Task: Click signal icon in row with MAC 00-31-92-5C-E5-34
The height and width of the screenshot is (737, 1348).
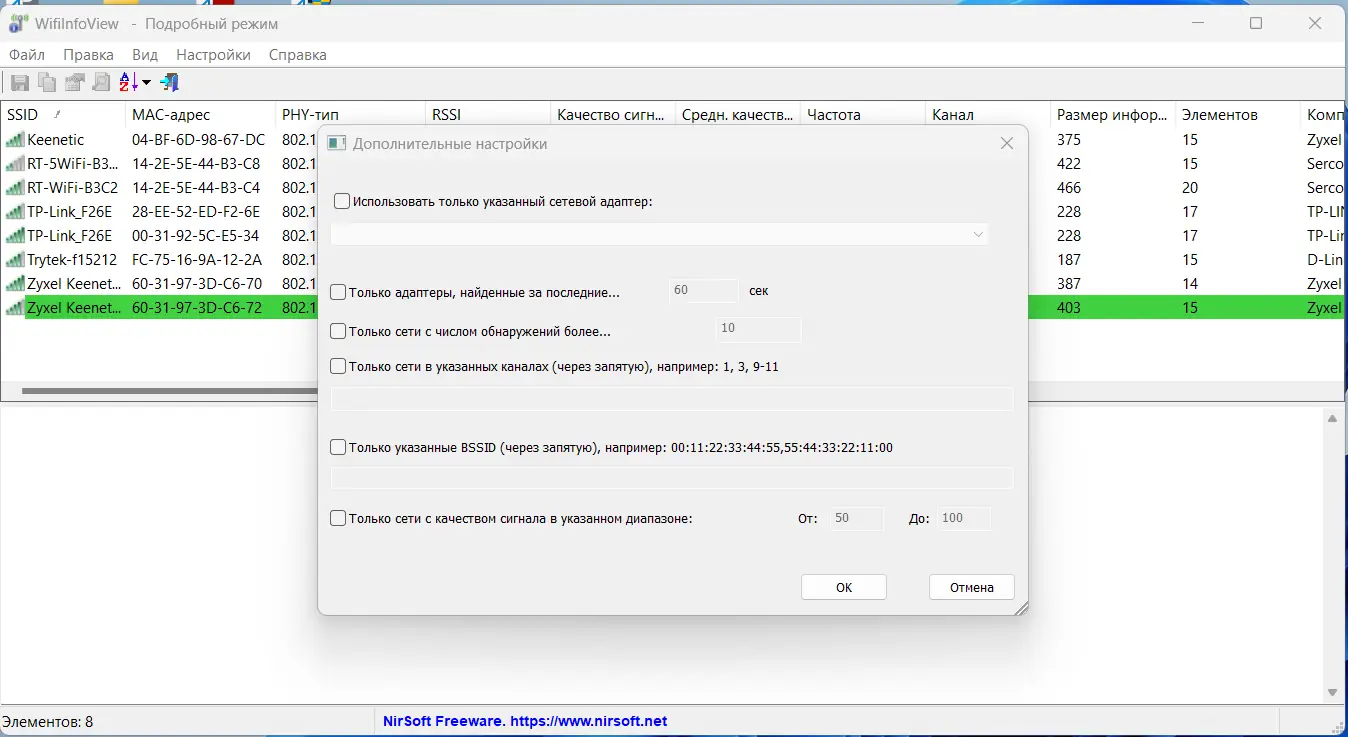Action: [x=15, y=236]
